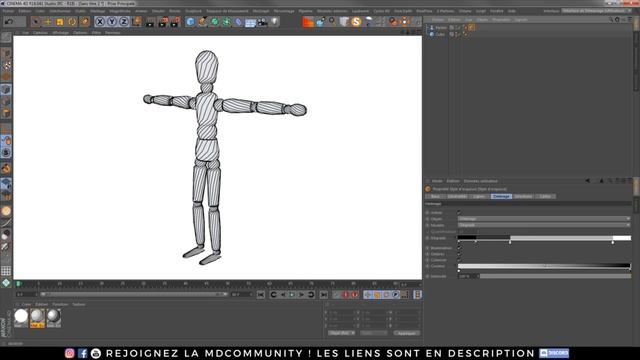Select the white material thumbnail
640x360 pixels.
(21, 318)
